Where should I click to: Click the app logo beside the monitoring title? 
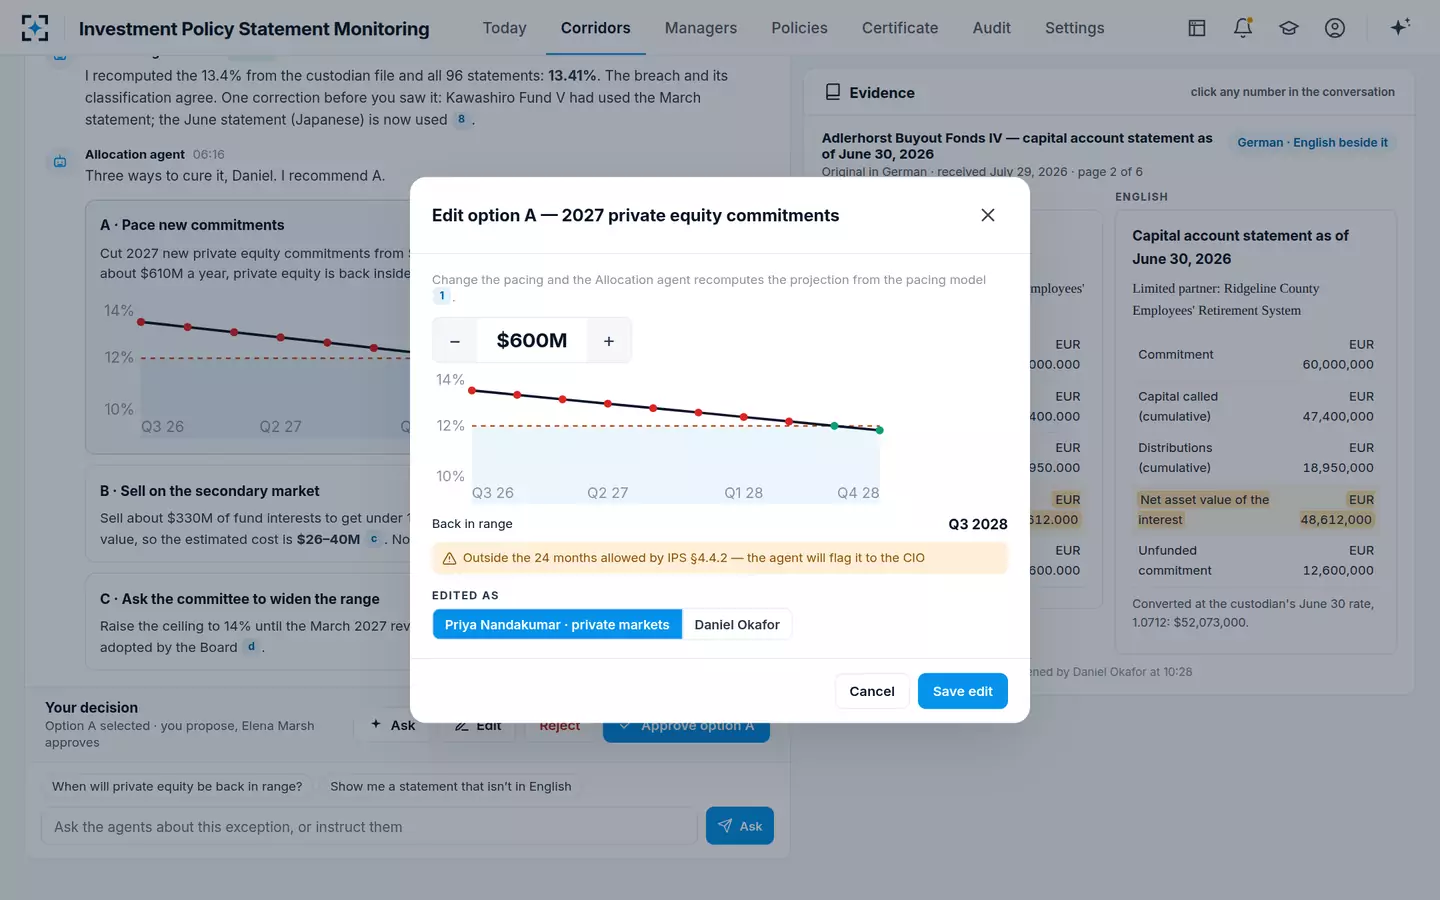pos(35,28)
